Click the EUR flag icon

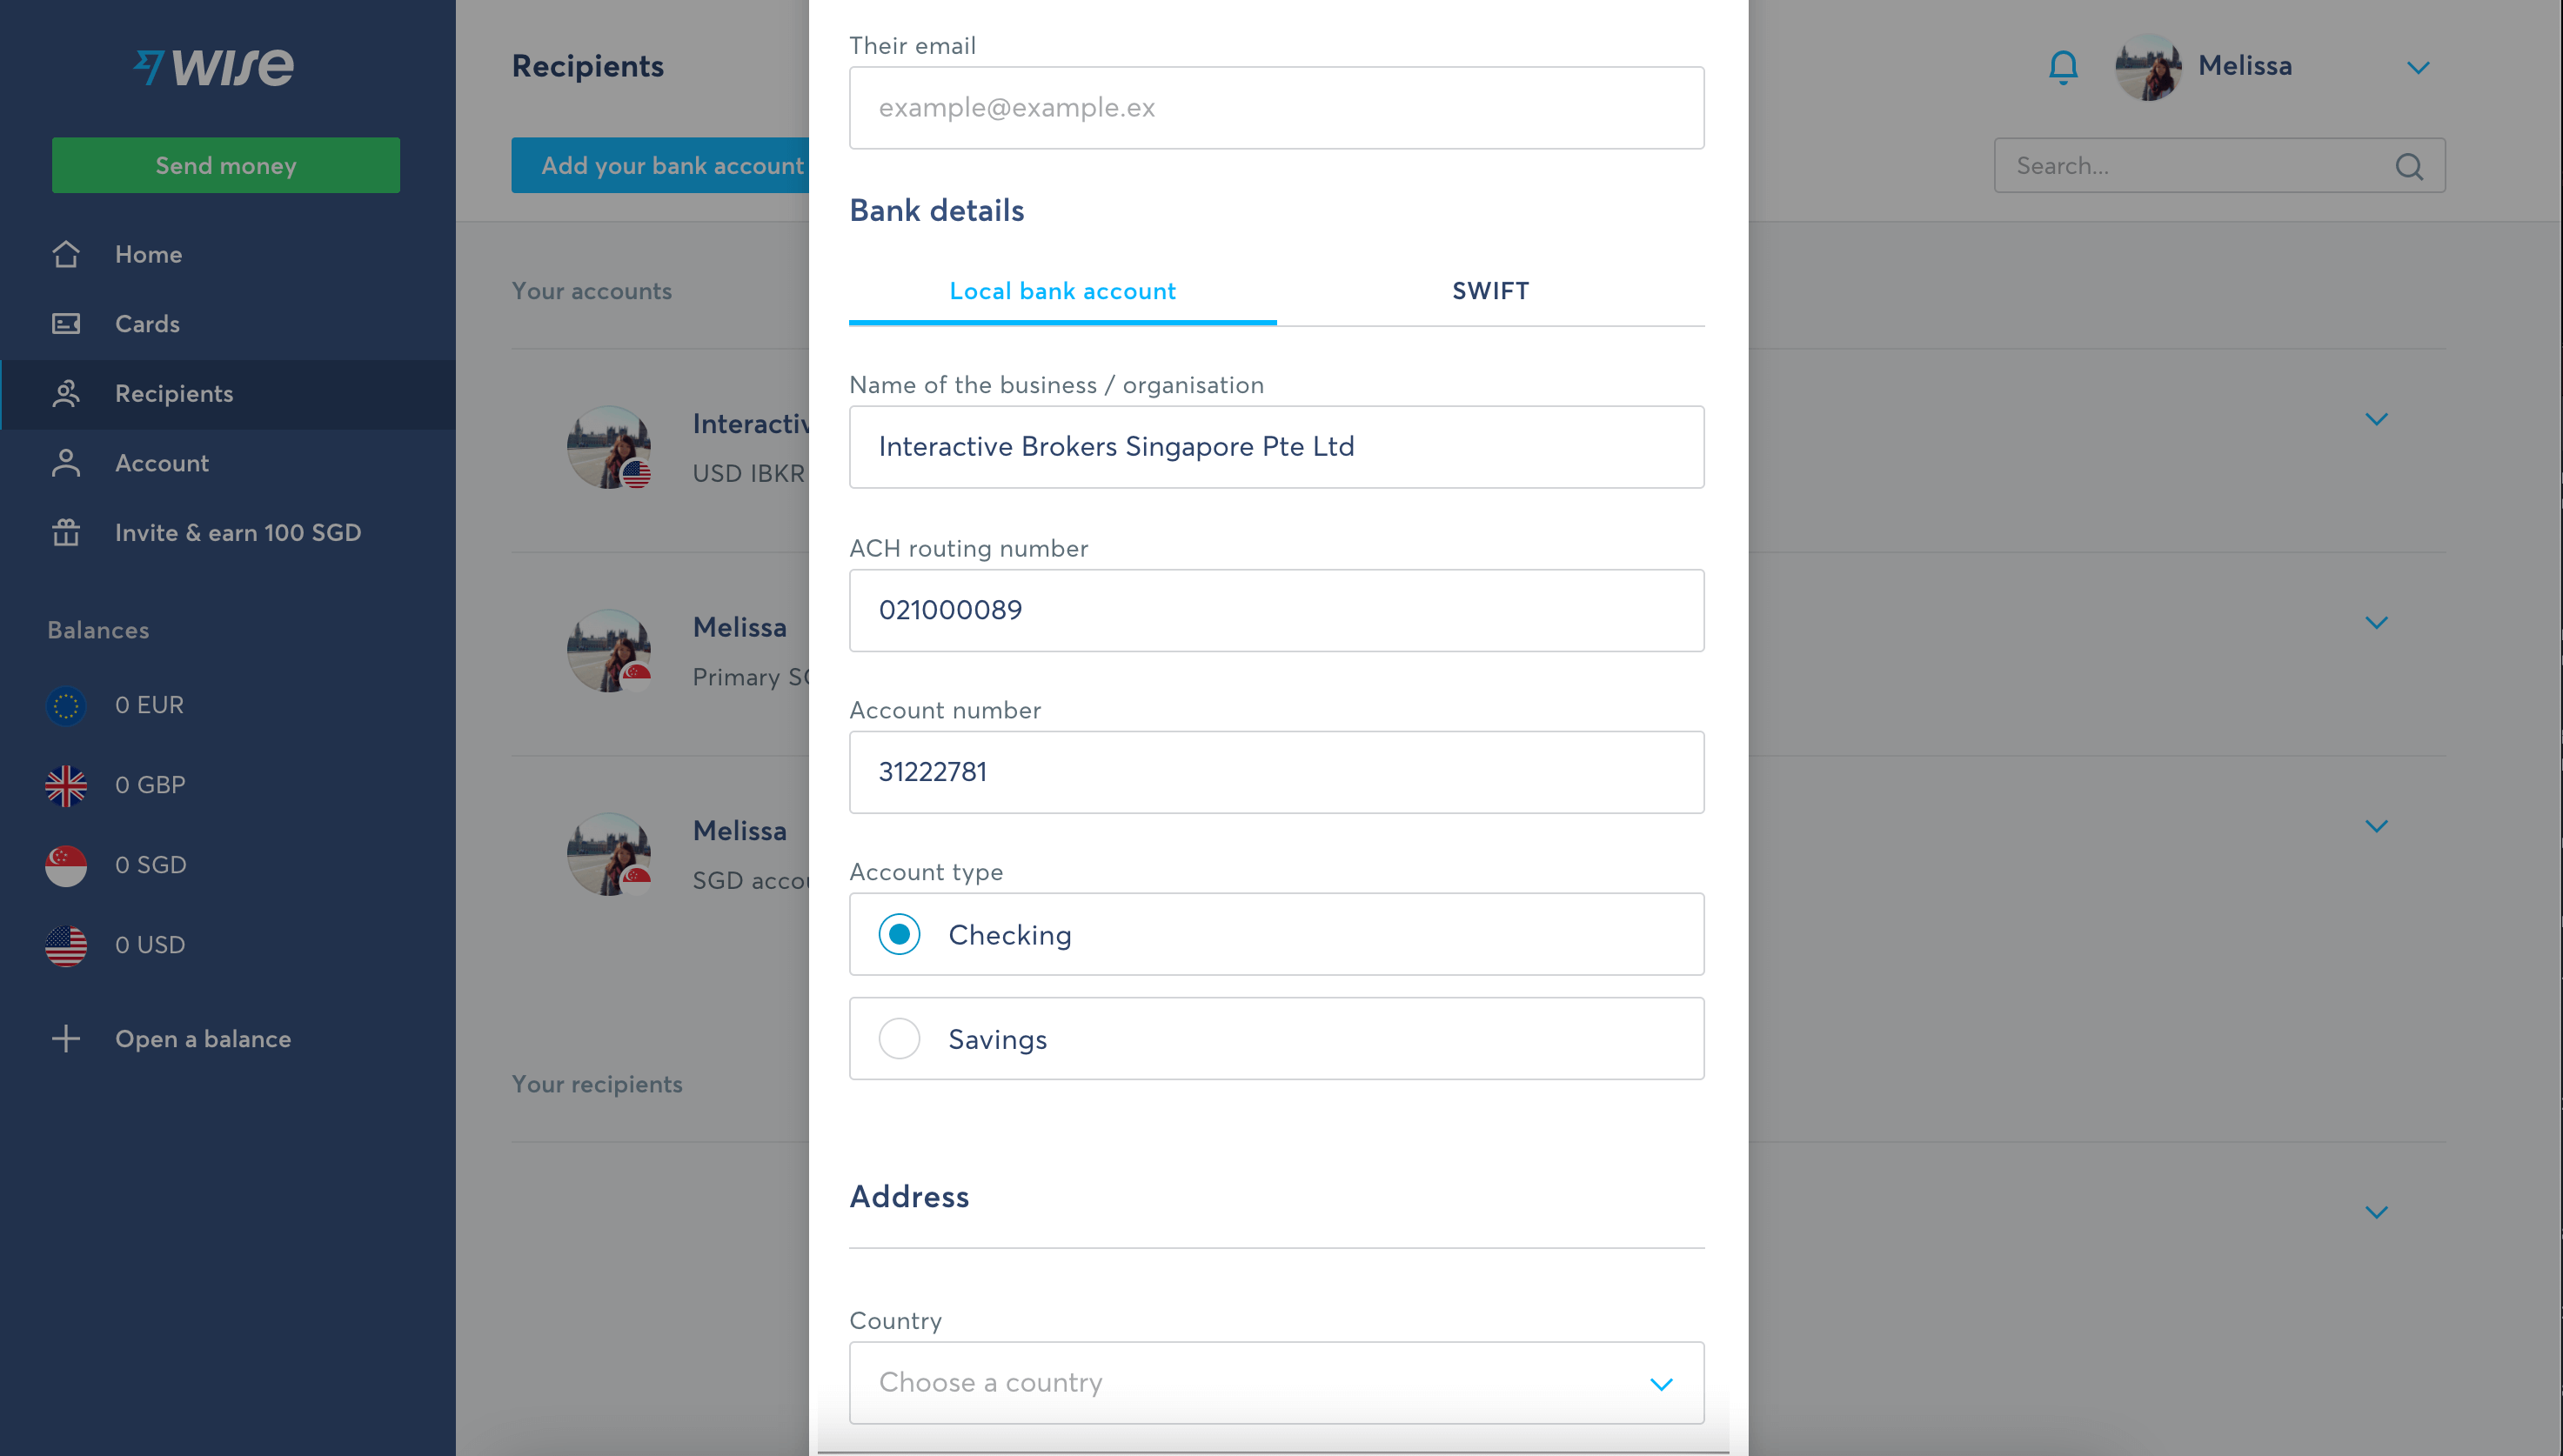pos(66,706)
